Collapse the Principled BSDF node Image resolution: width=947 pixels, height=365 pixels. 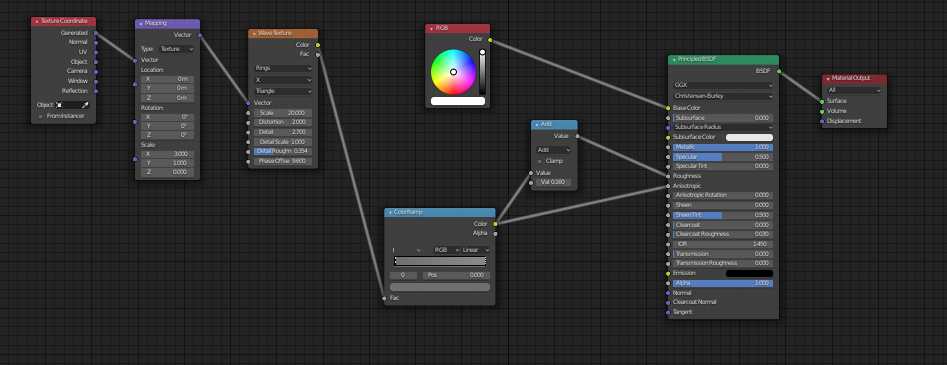(674, 59)
